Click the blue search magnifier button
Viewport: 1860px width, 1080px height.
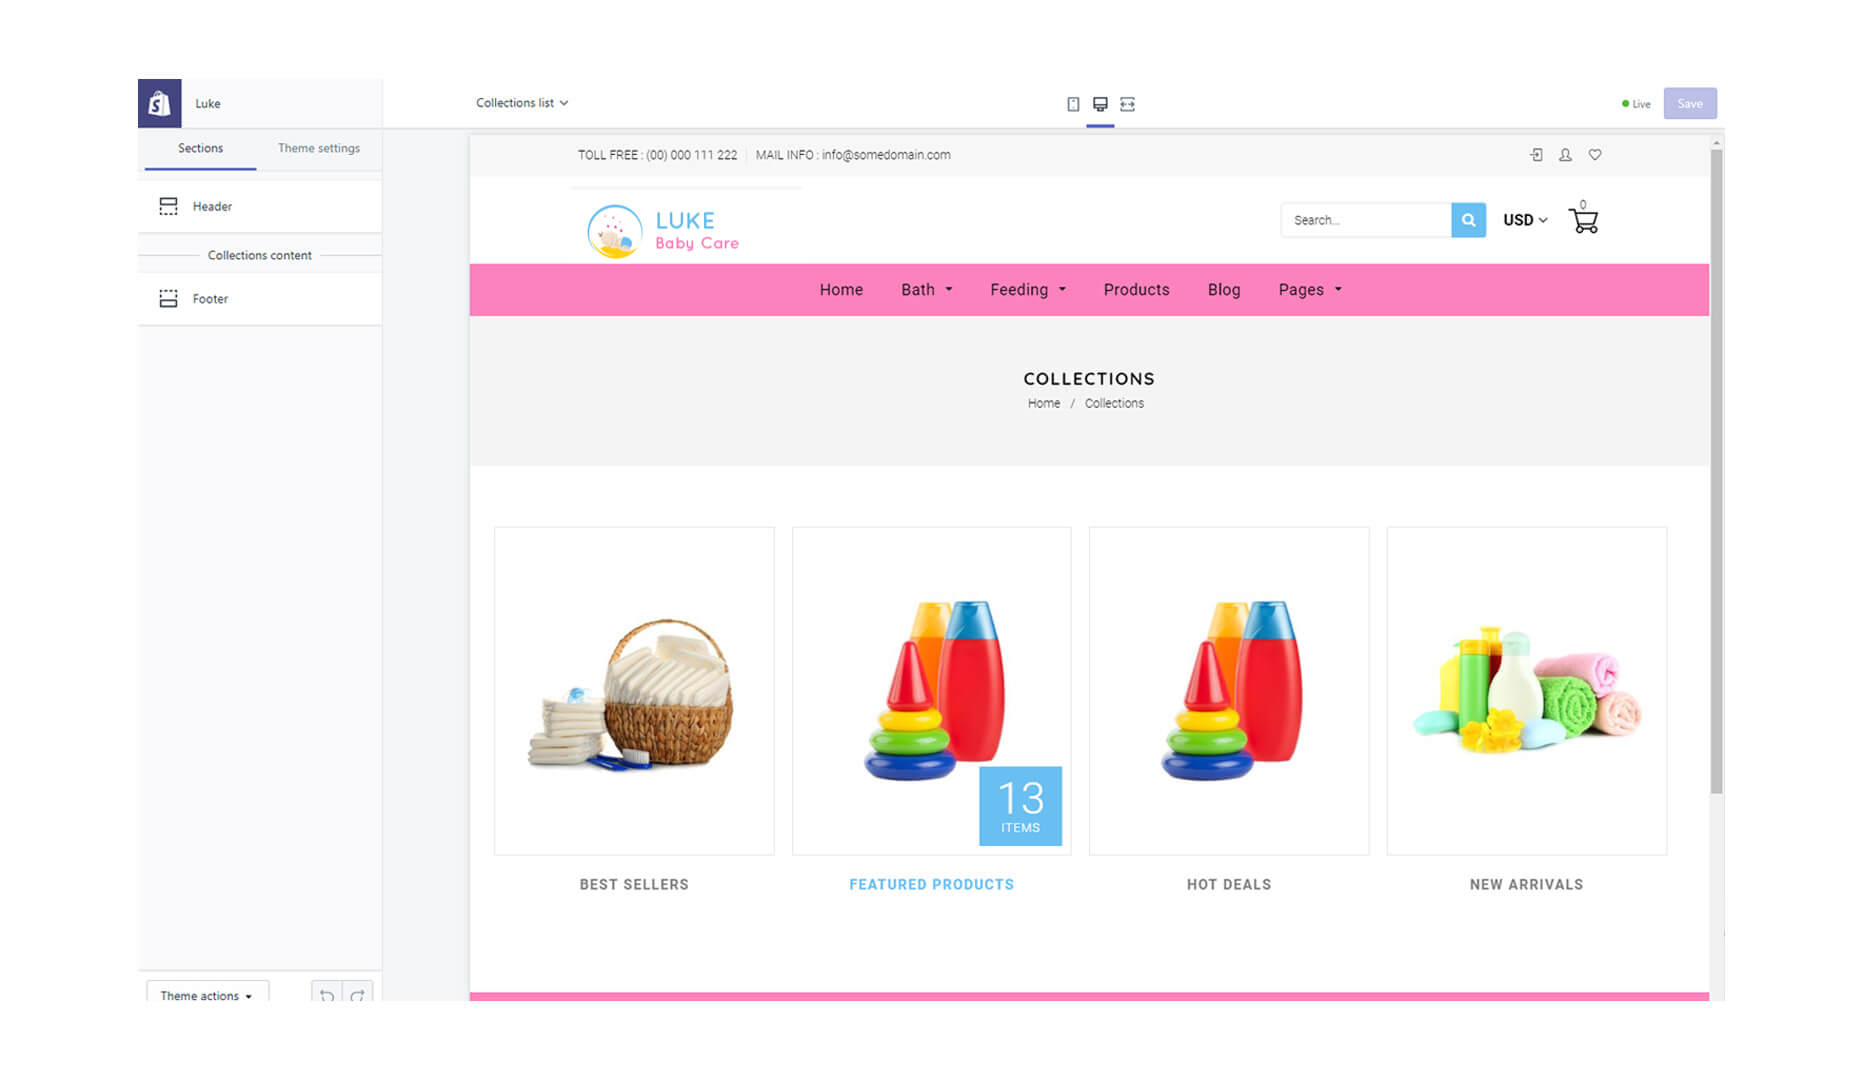1468,220
